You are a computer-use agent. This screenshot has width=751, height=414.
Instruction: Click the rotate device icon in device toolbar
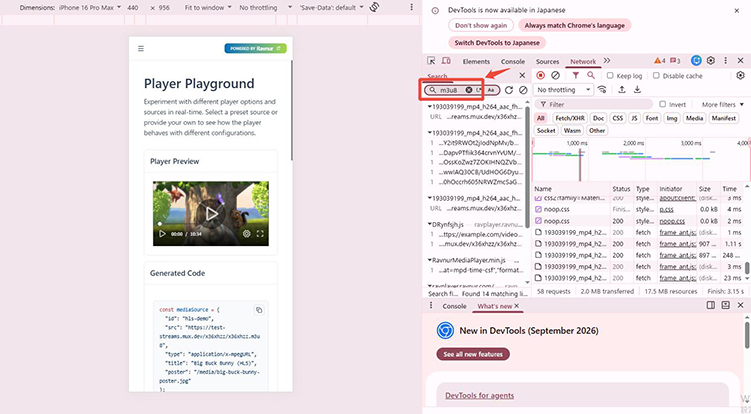coord(375,7)
